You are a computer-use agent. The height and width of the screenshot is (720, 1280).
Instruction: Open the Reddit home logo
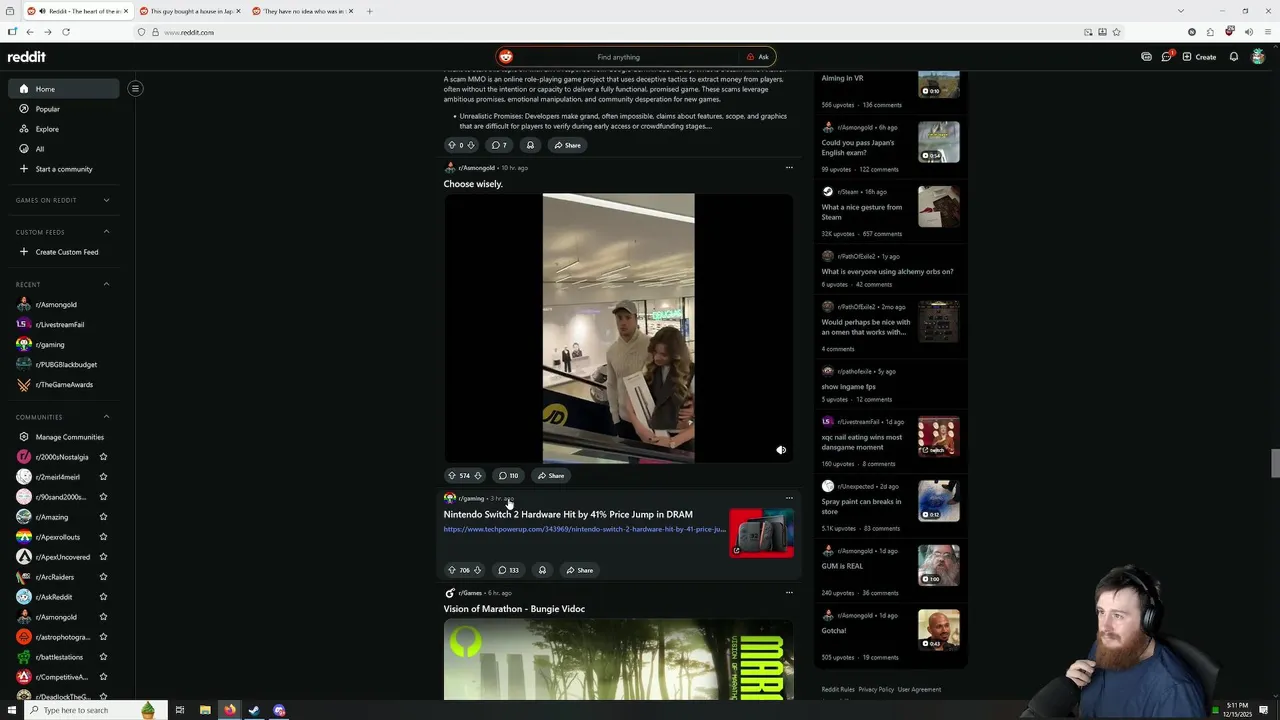pos(27,57)
